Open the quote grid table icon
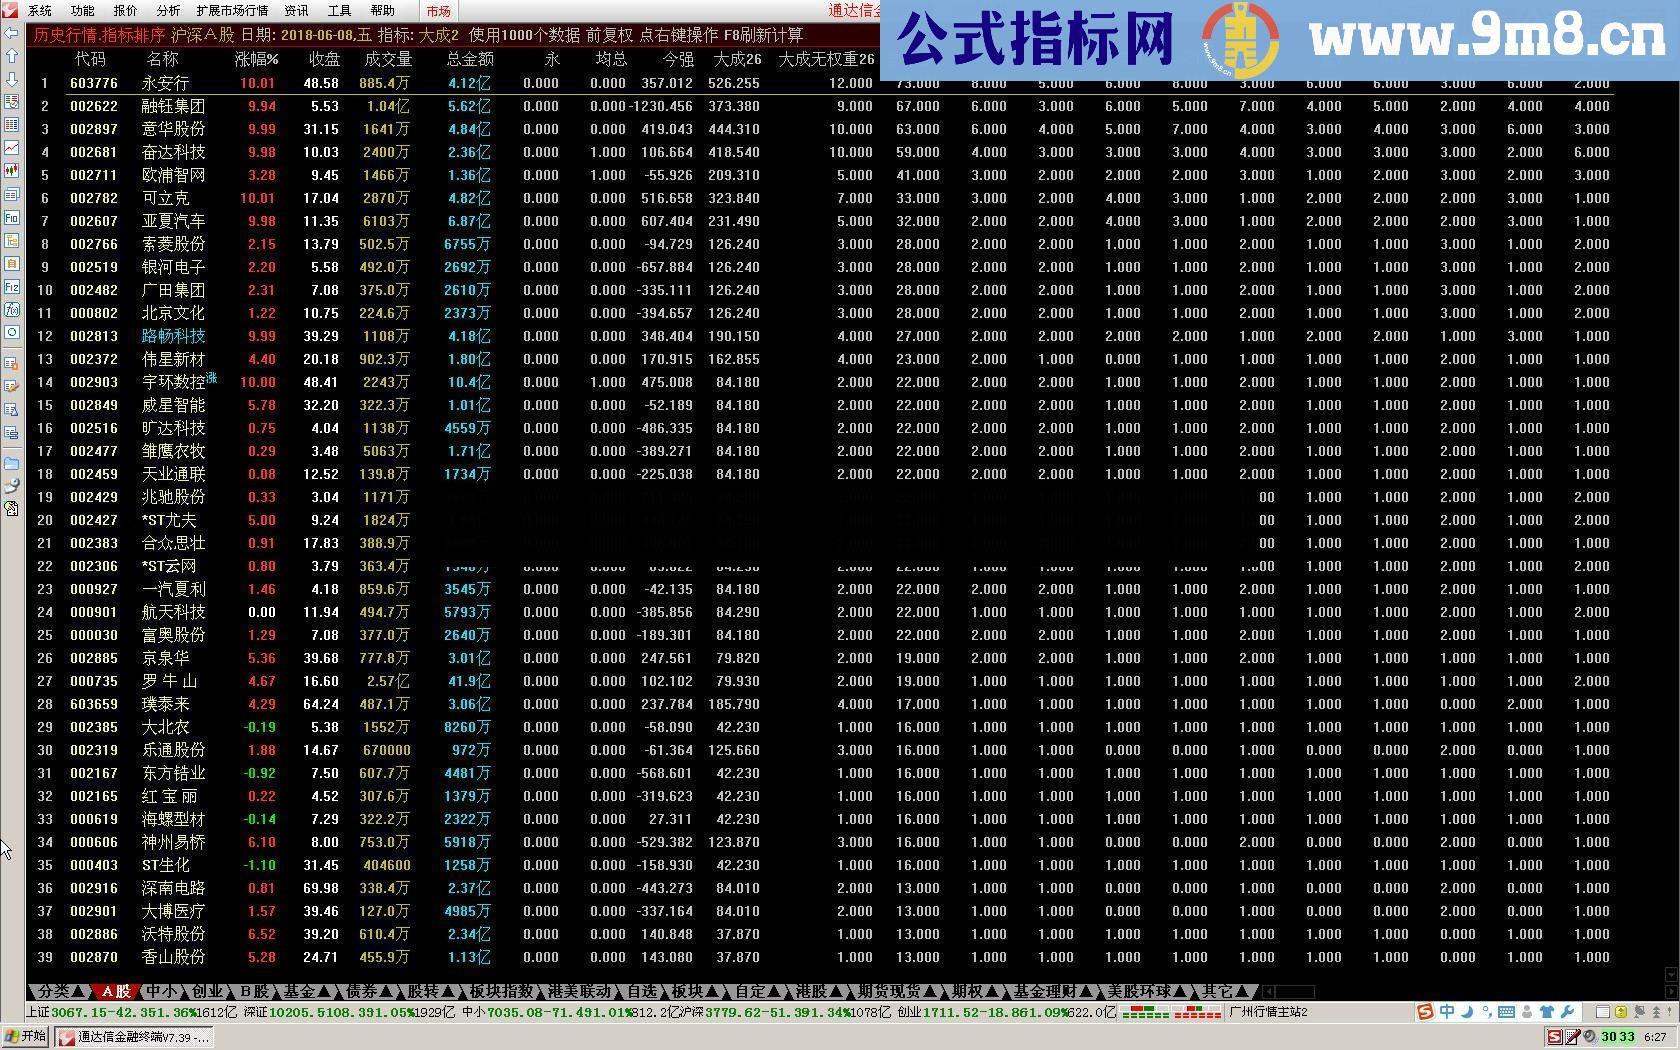Image resolution: width=1680 pixels, height=1050 pixels. click(12, 125)
